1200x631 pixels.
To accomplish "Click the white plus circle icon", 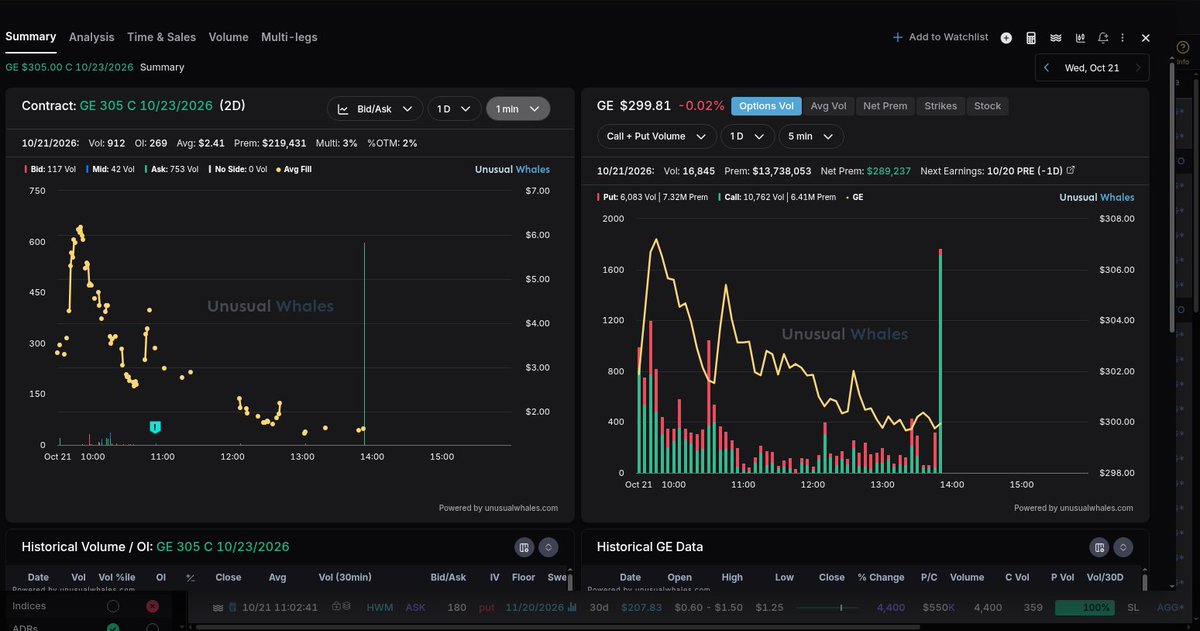I will pyautogui.click(x=1006, y=38).
